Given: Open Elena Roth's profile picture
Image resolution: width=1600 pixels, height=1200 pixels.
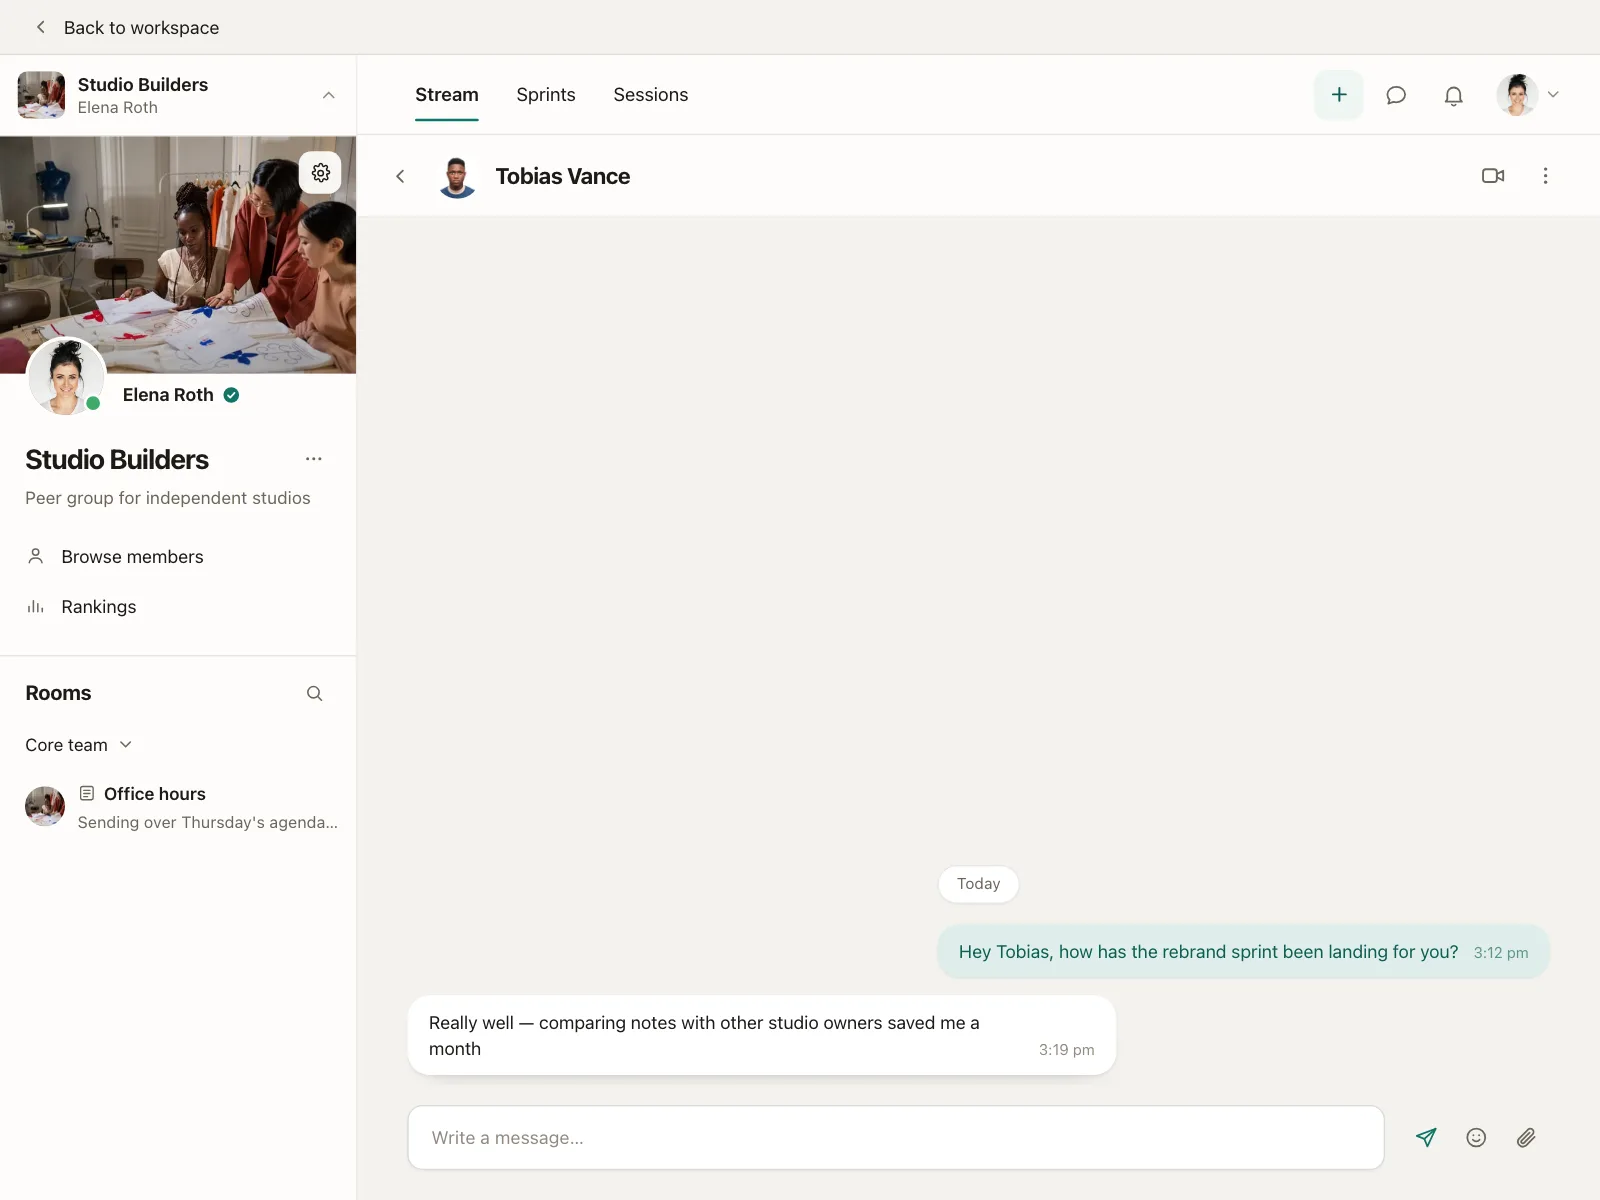Looking at the screenshot, I should click(x=66, y=376).
